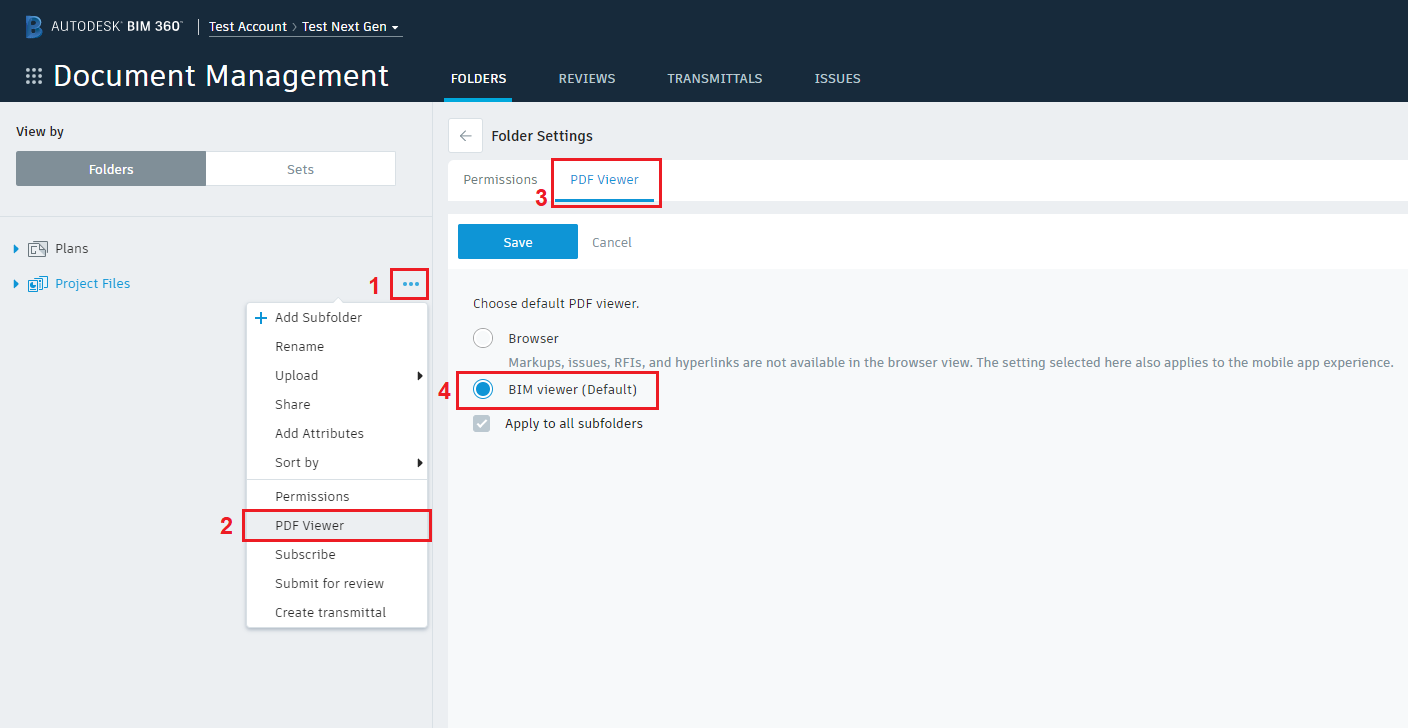
Task: Click the Folder Settings heading text
Action: pos(542,136)
